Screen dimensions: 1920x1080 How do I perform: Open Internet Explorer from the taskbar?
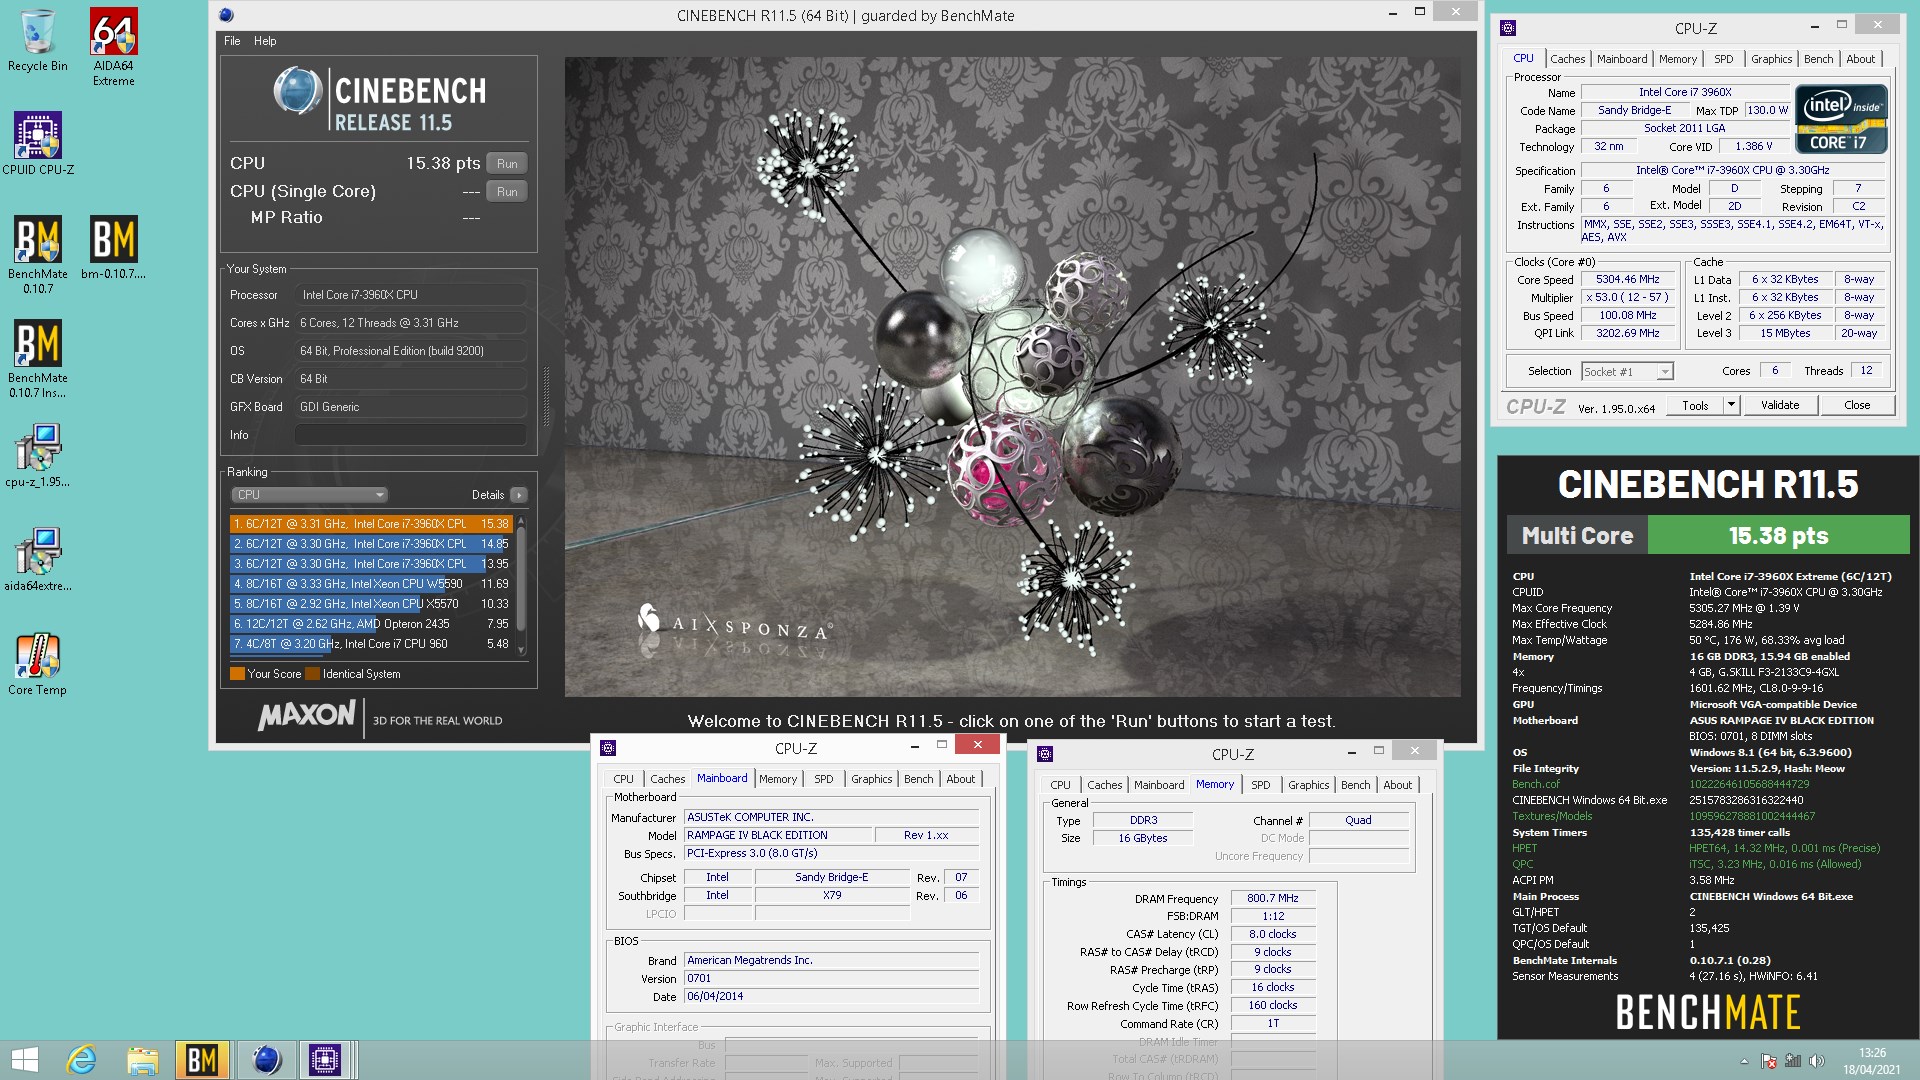(x=81, y=1060)
